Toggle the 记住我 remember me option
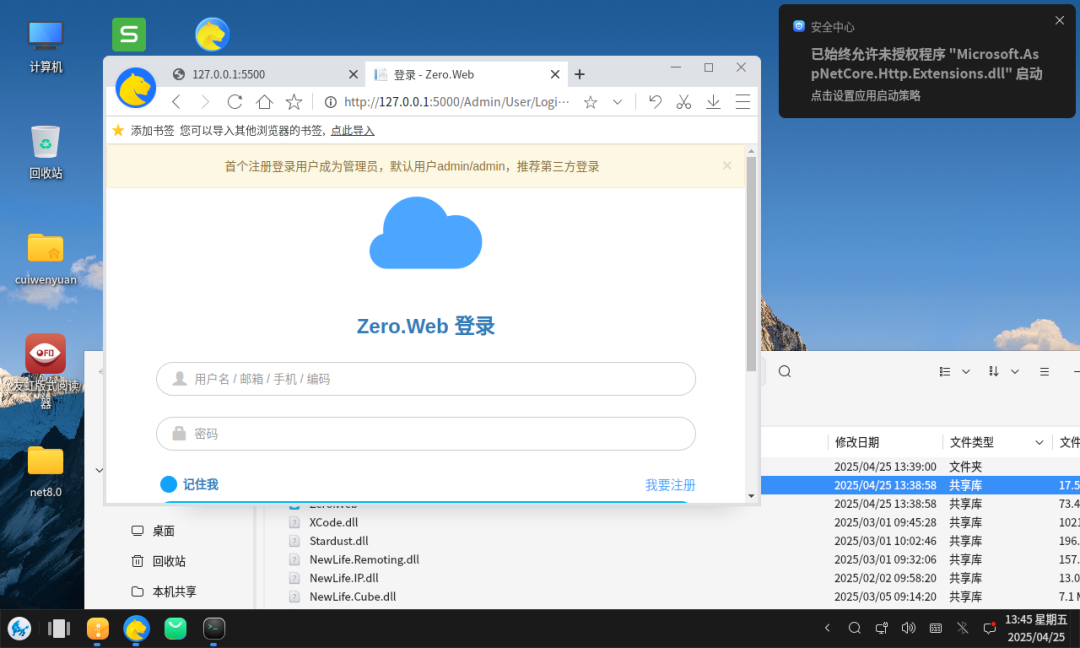The width and height of the screenshot is (1080, 648). coord(189,484)
